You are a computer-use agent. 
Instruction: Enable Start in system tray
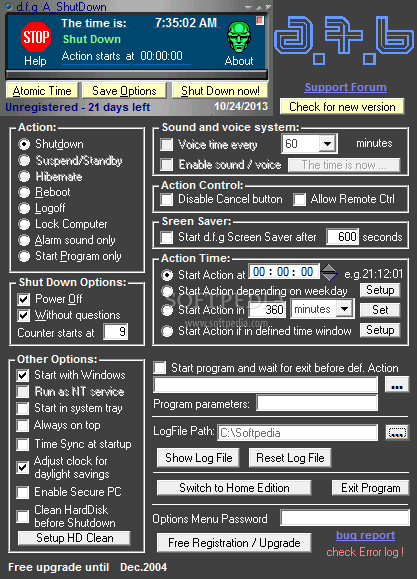coord(23,408)
